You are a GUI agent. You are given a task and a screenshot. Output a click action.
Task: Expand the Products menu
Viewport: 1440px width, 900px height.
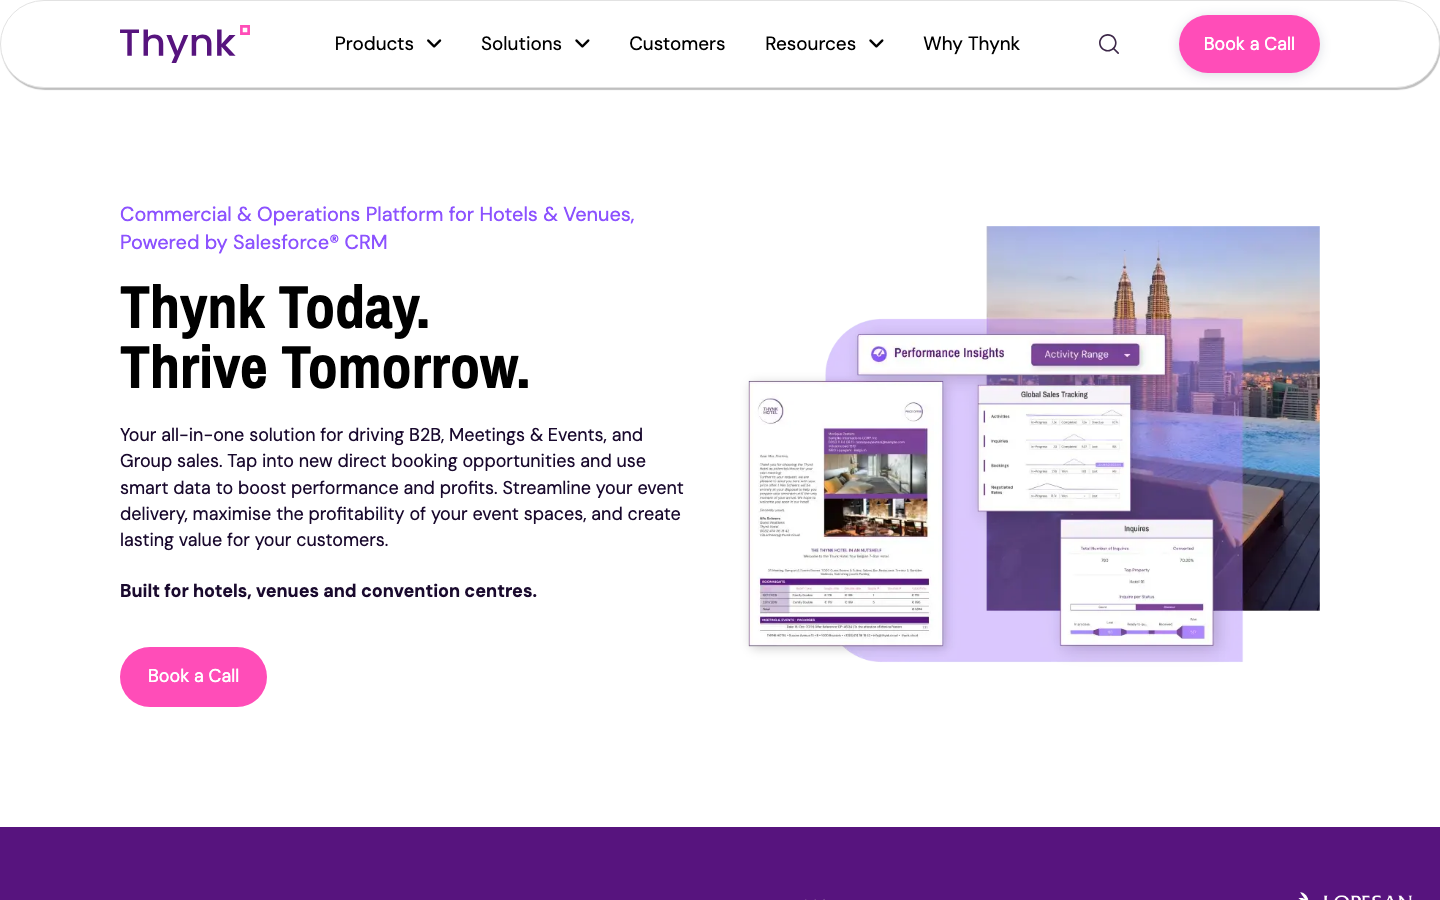pos(374,44)
